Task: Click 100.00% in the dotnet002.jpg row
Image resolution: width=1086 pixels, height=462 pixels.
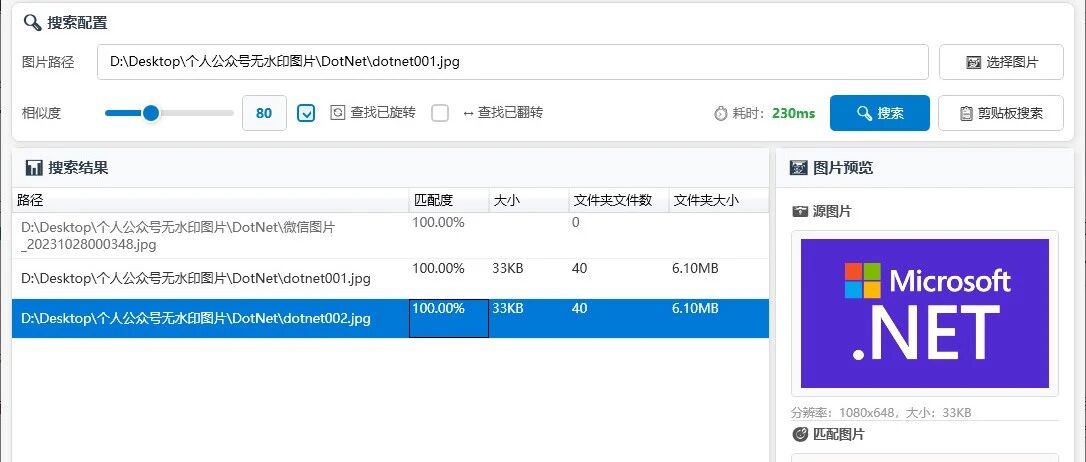Action: coord(438,309)
